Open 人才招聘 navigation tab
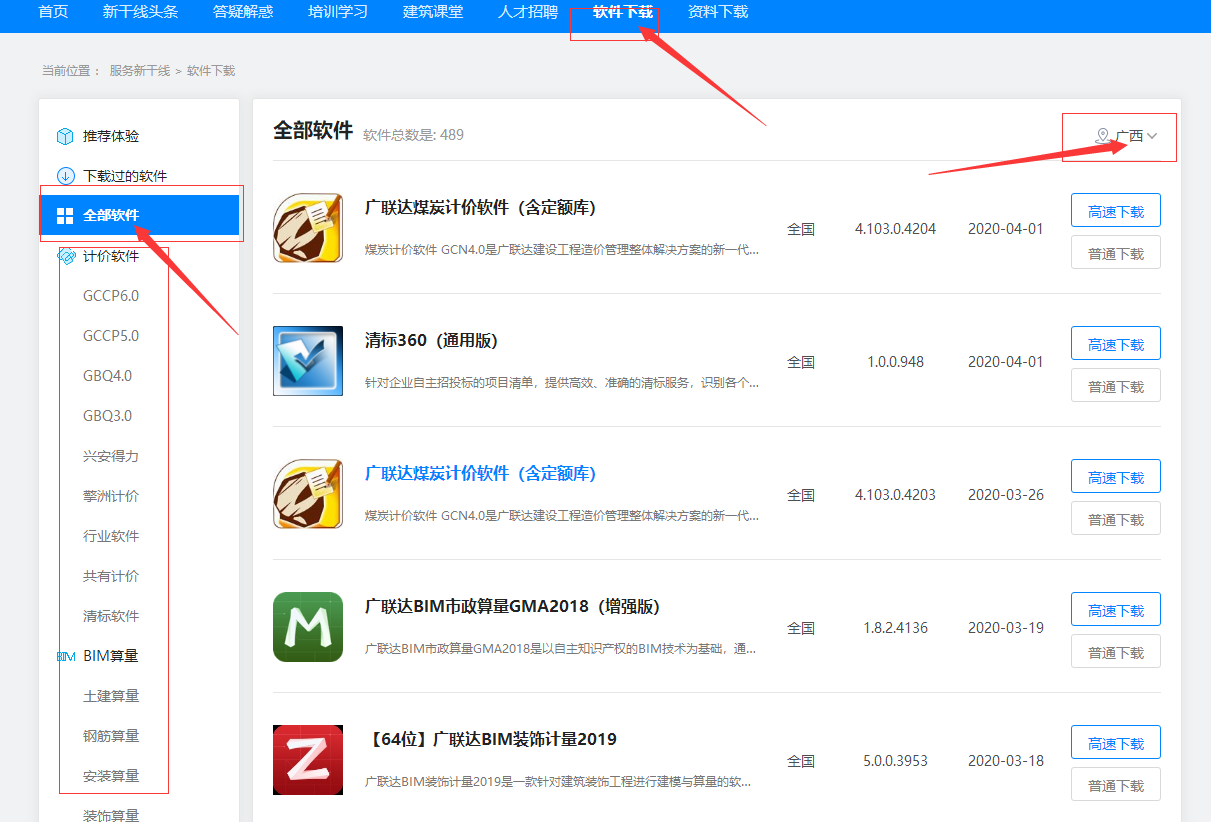The width and height of the screenshot is (1211, 822). (528, 12)
